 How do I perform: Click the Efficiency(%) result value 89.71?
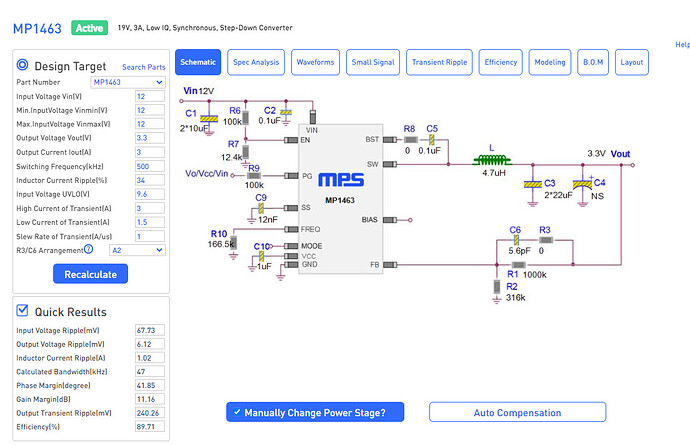click(150, 427)
